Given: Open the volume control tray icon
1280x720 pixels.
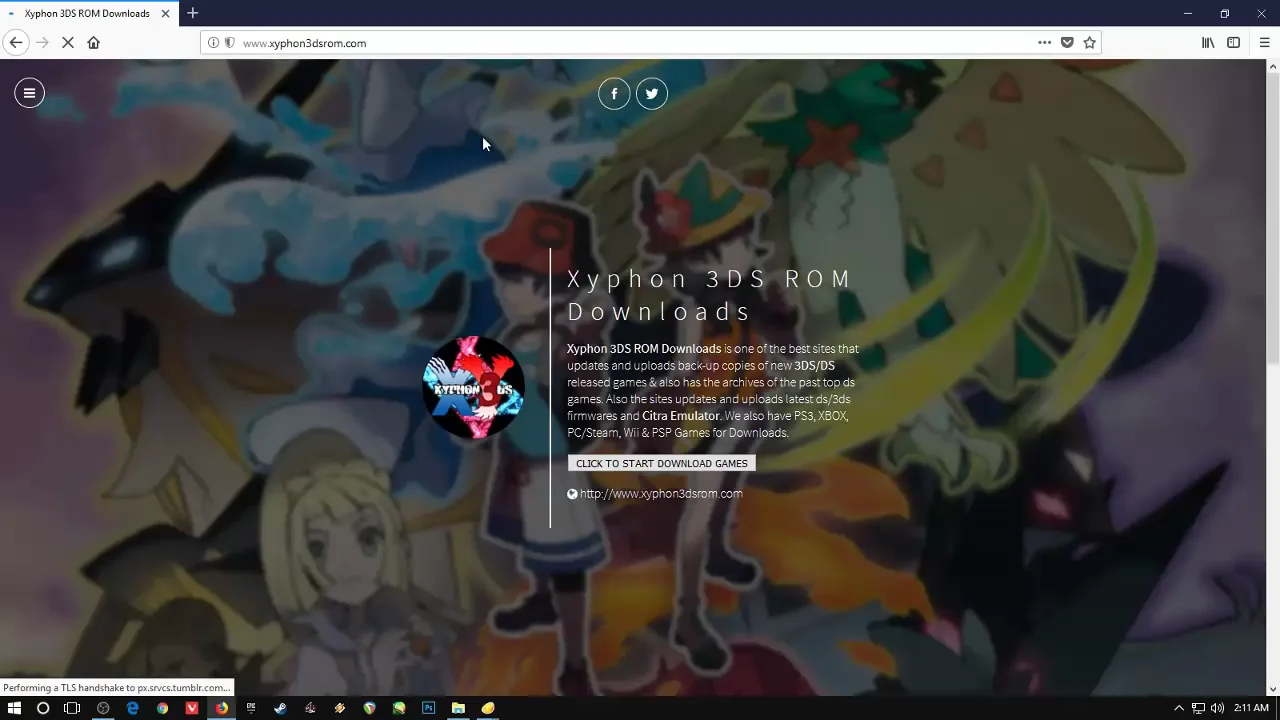Looking at the screenshot, I should [x=1217, y=708].
